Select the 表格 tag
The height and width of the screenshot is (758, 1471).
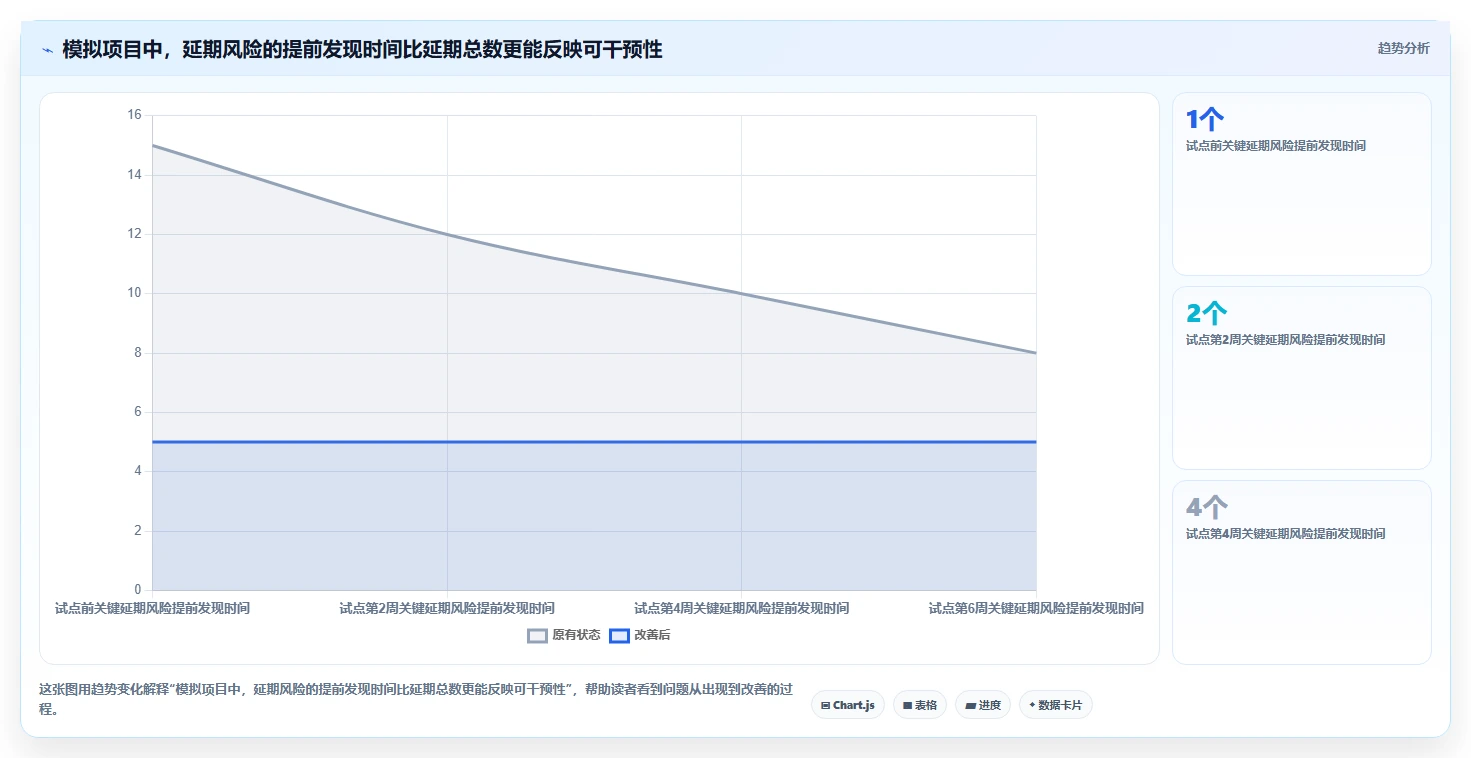(919, 705)
